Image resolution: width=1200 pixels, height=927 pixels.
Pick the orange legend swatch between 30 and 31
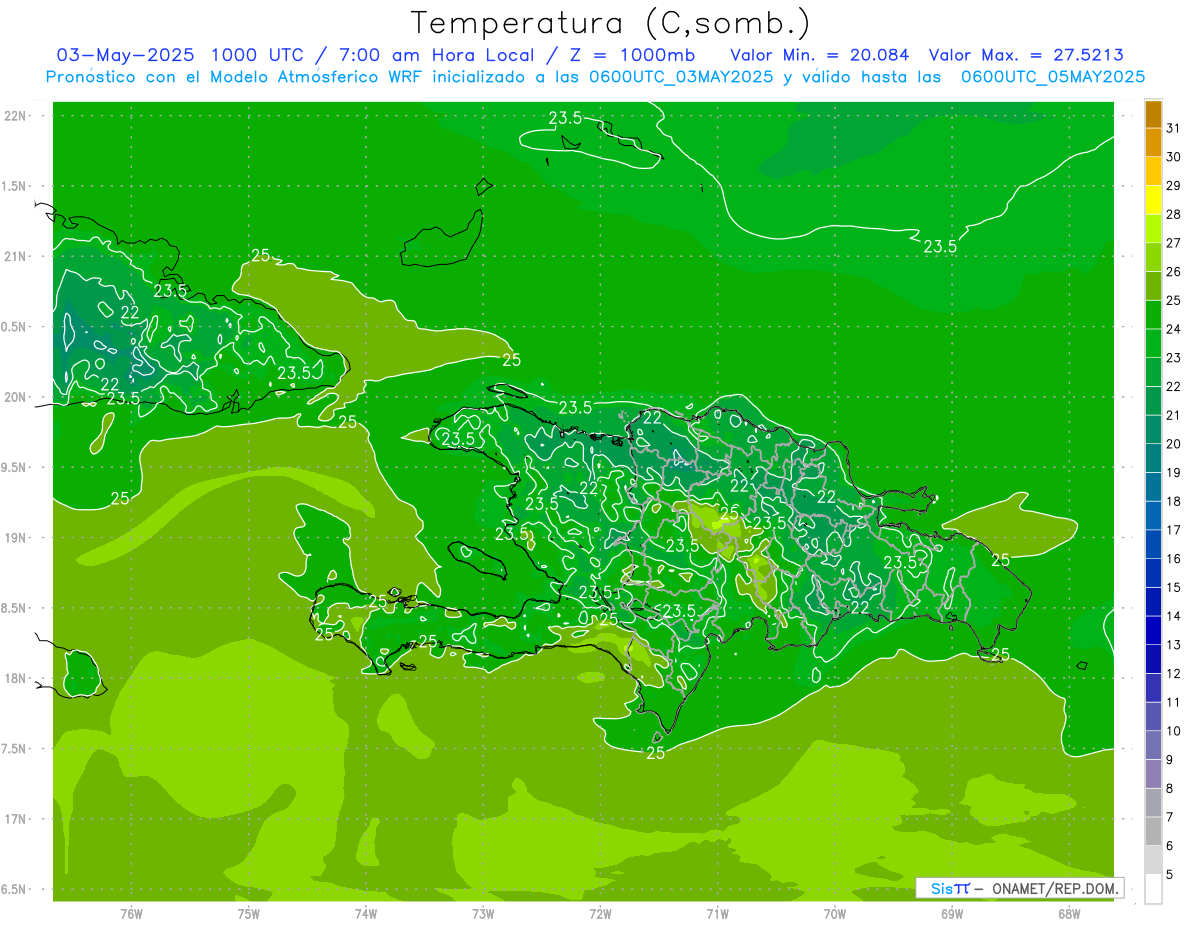tap(1153, 142)
